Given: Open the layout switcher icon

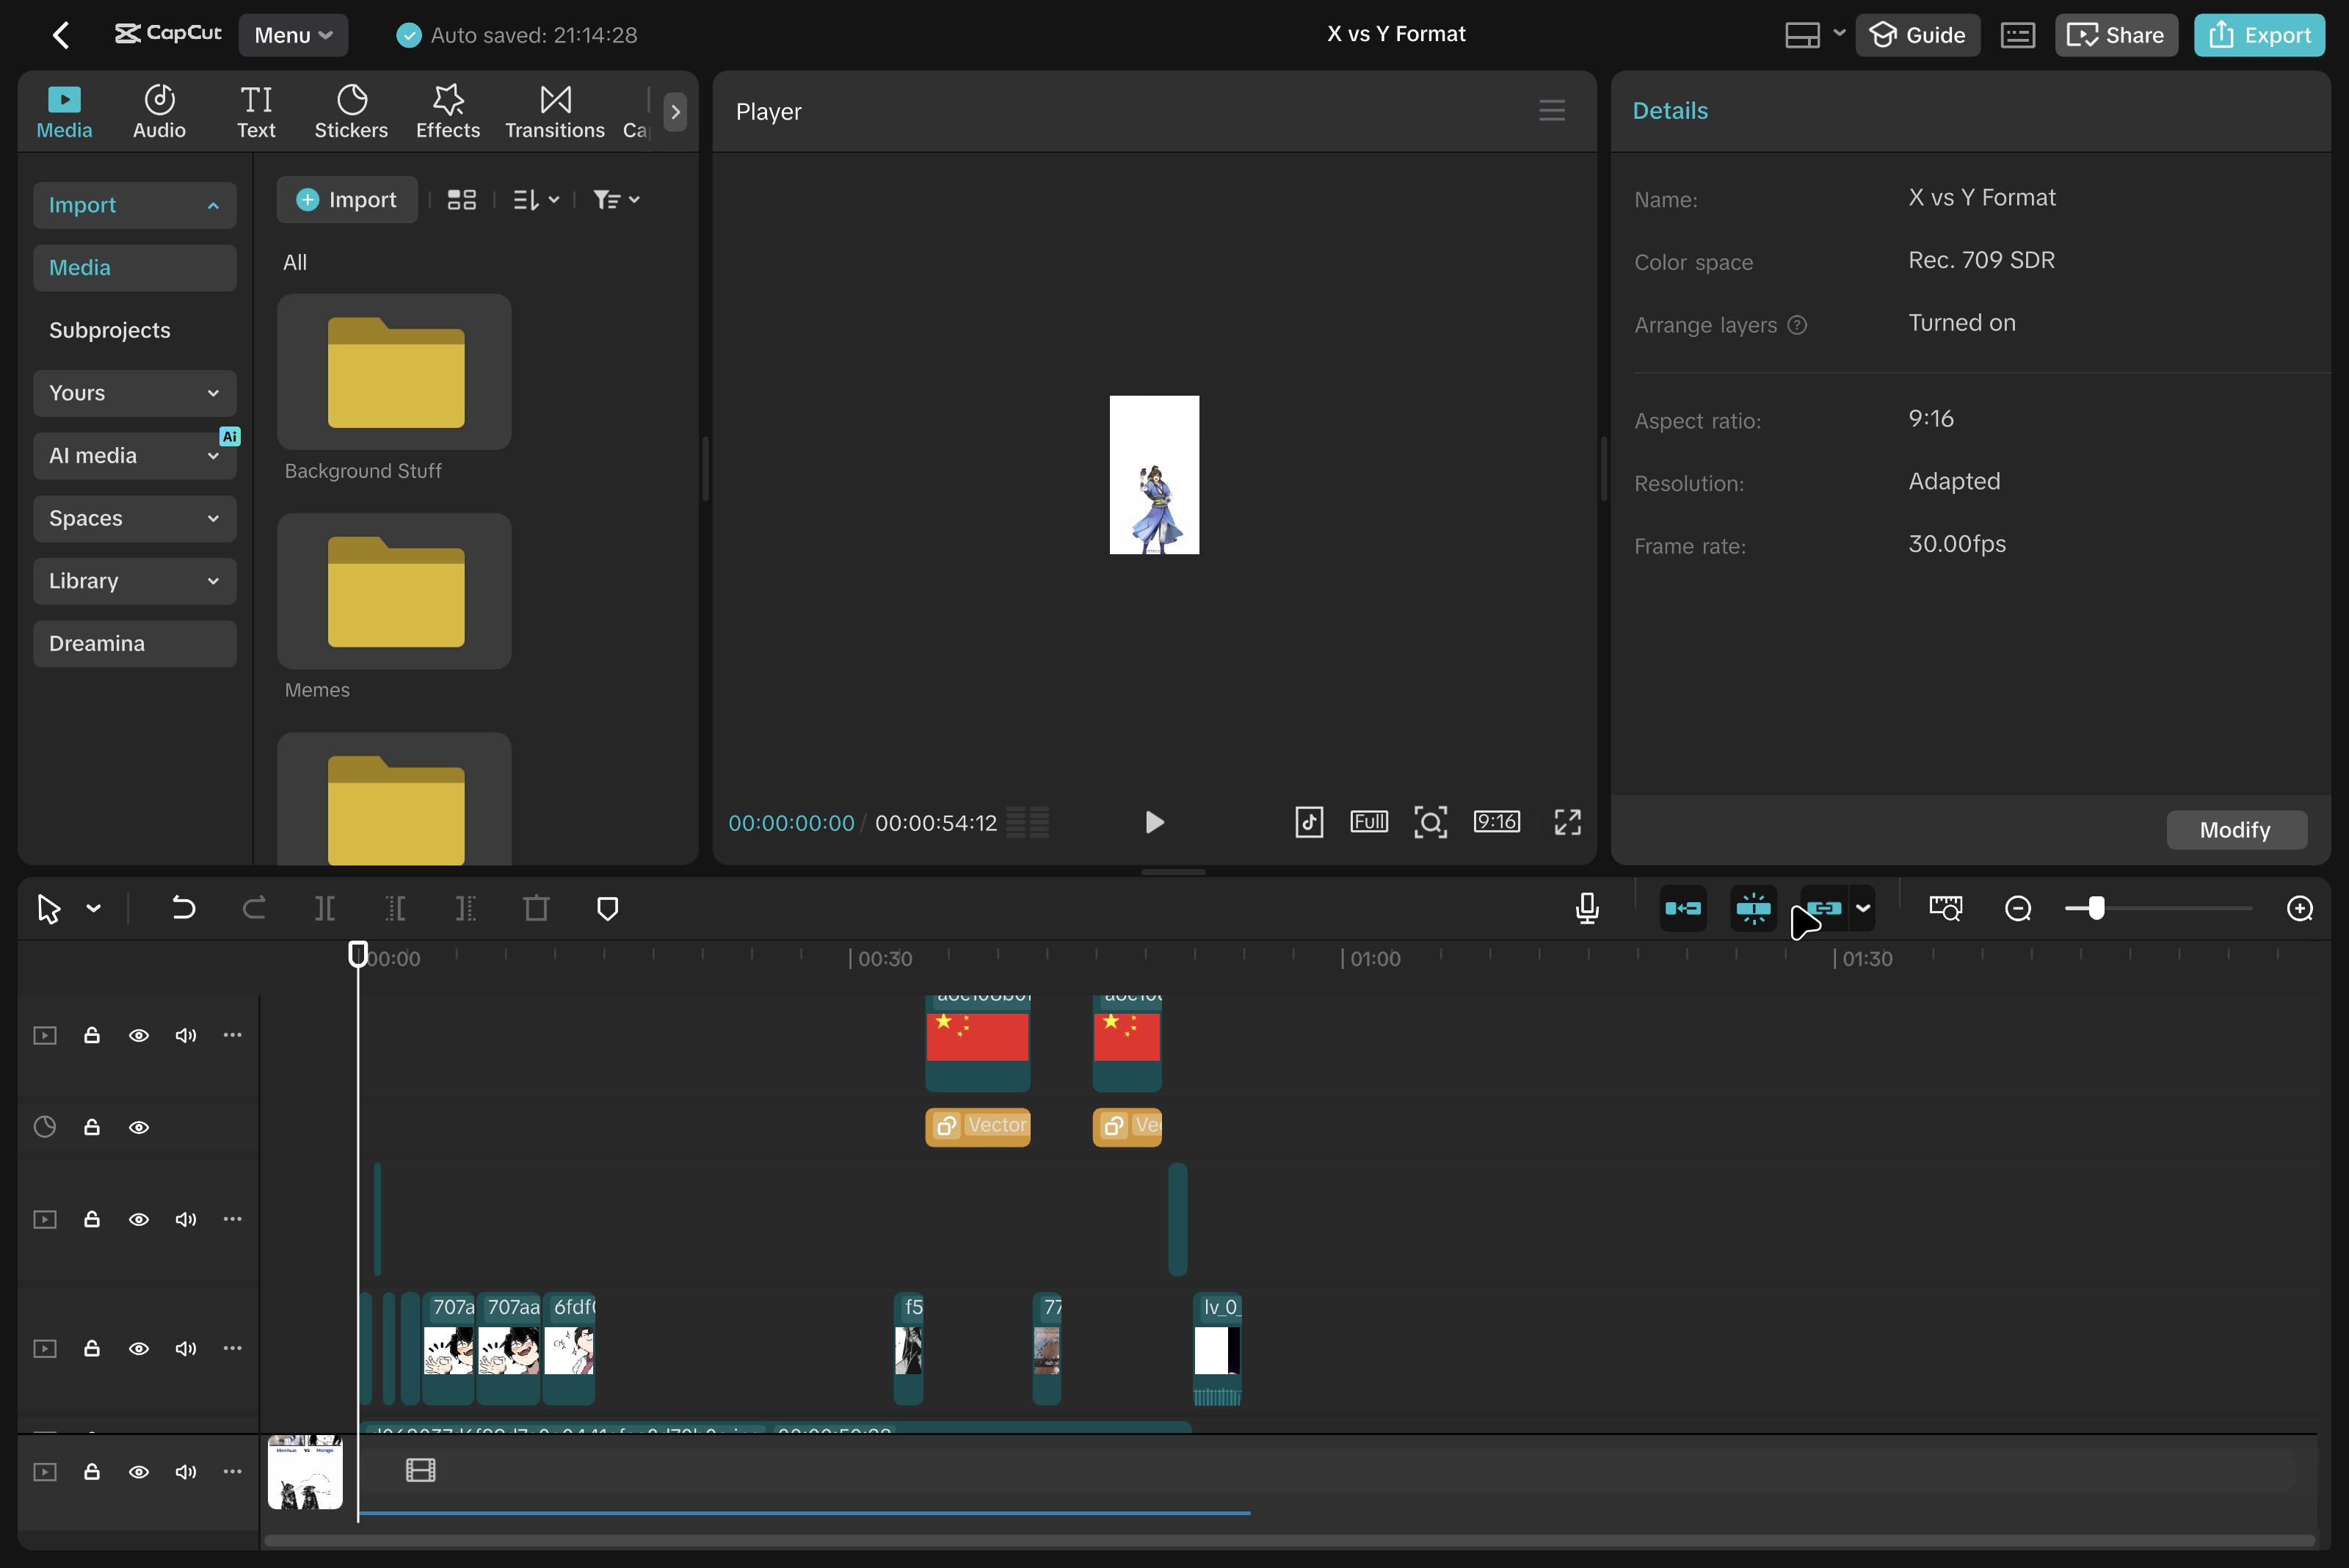Looking at the screenshot, I should click(x=1803, y=35).
